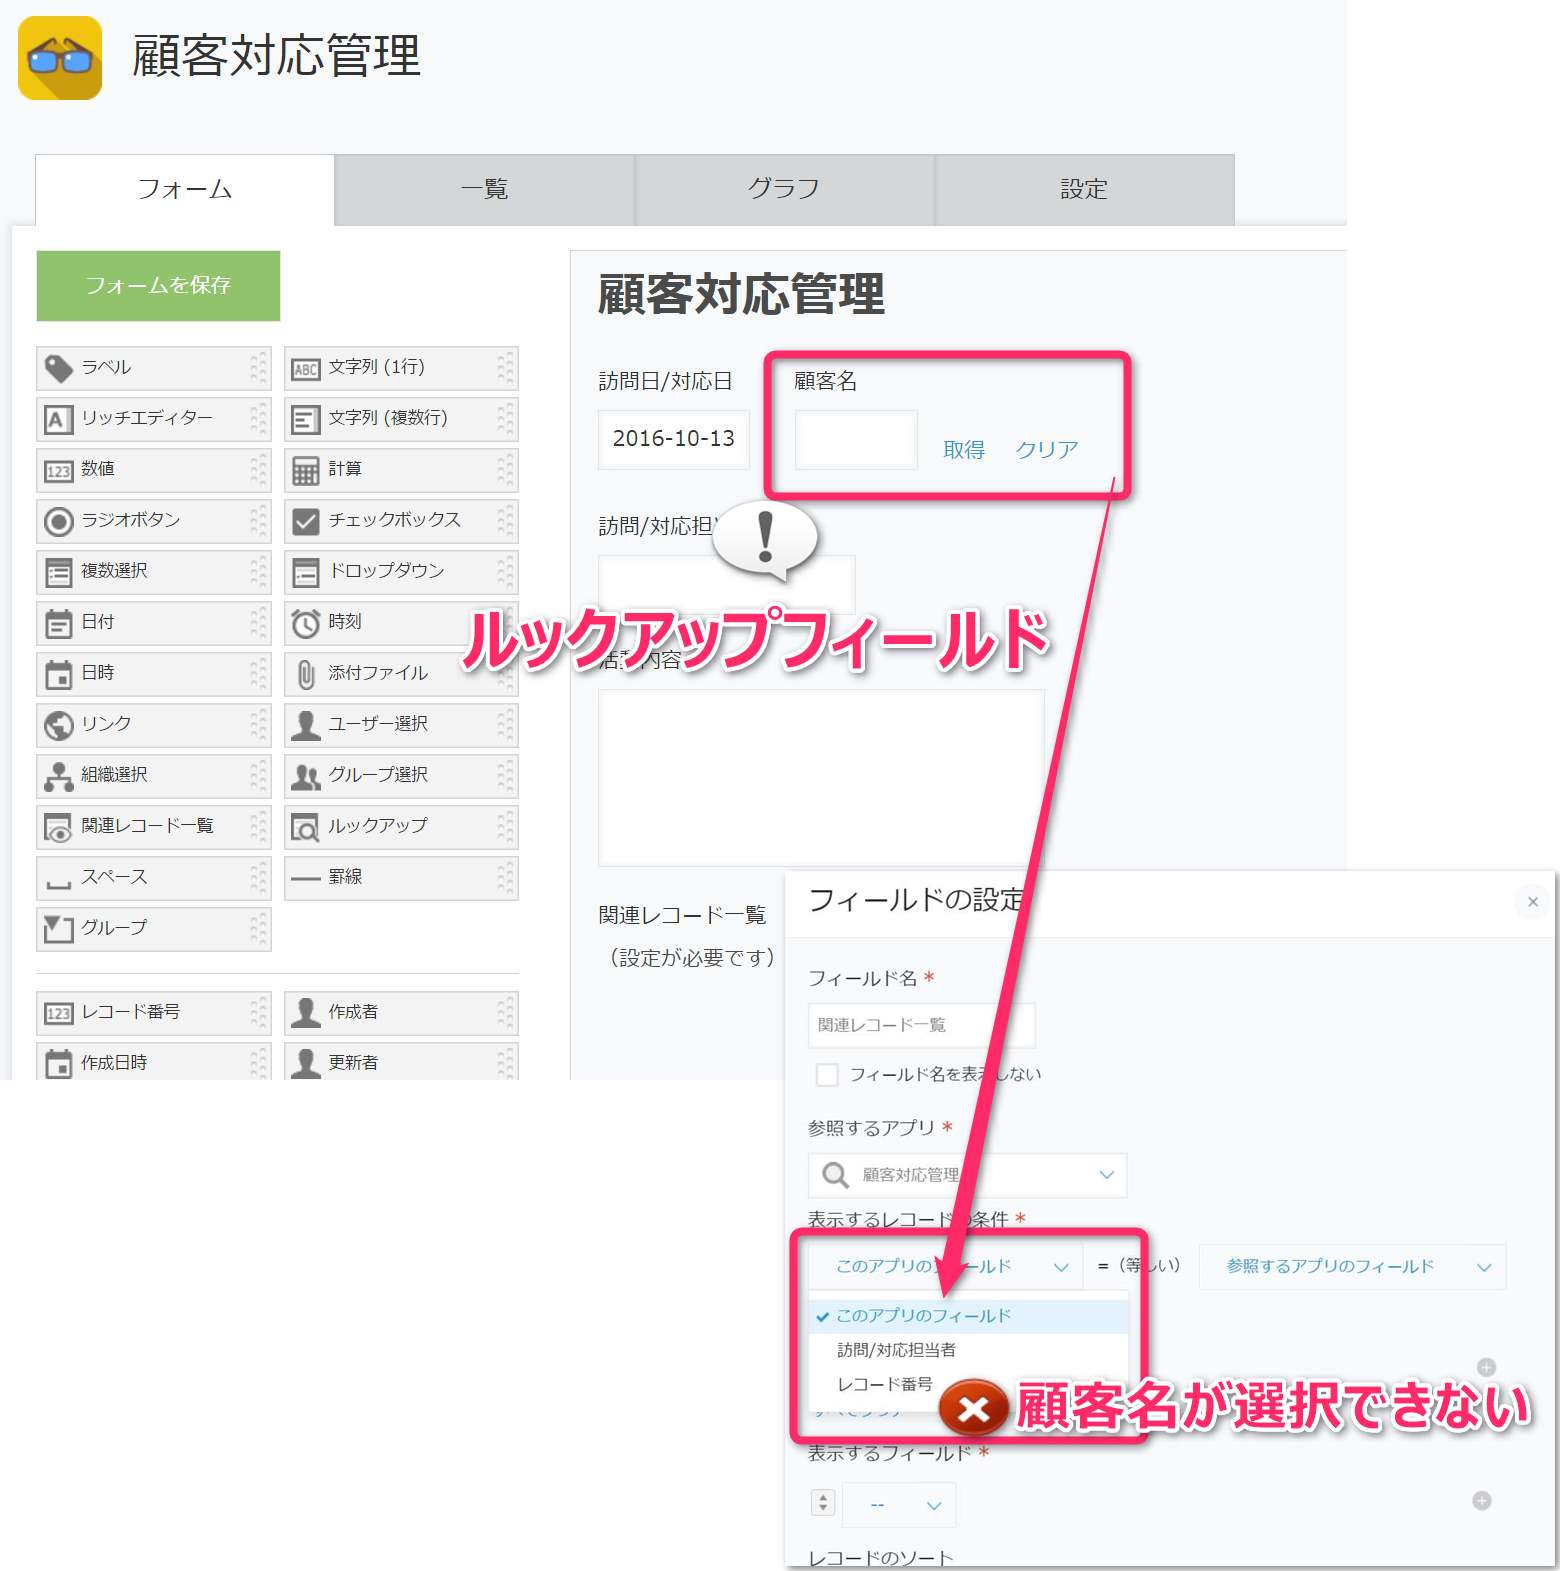Click the 取得 link

(964, 450)
